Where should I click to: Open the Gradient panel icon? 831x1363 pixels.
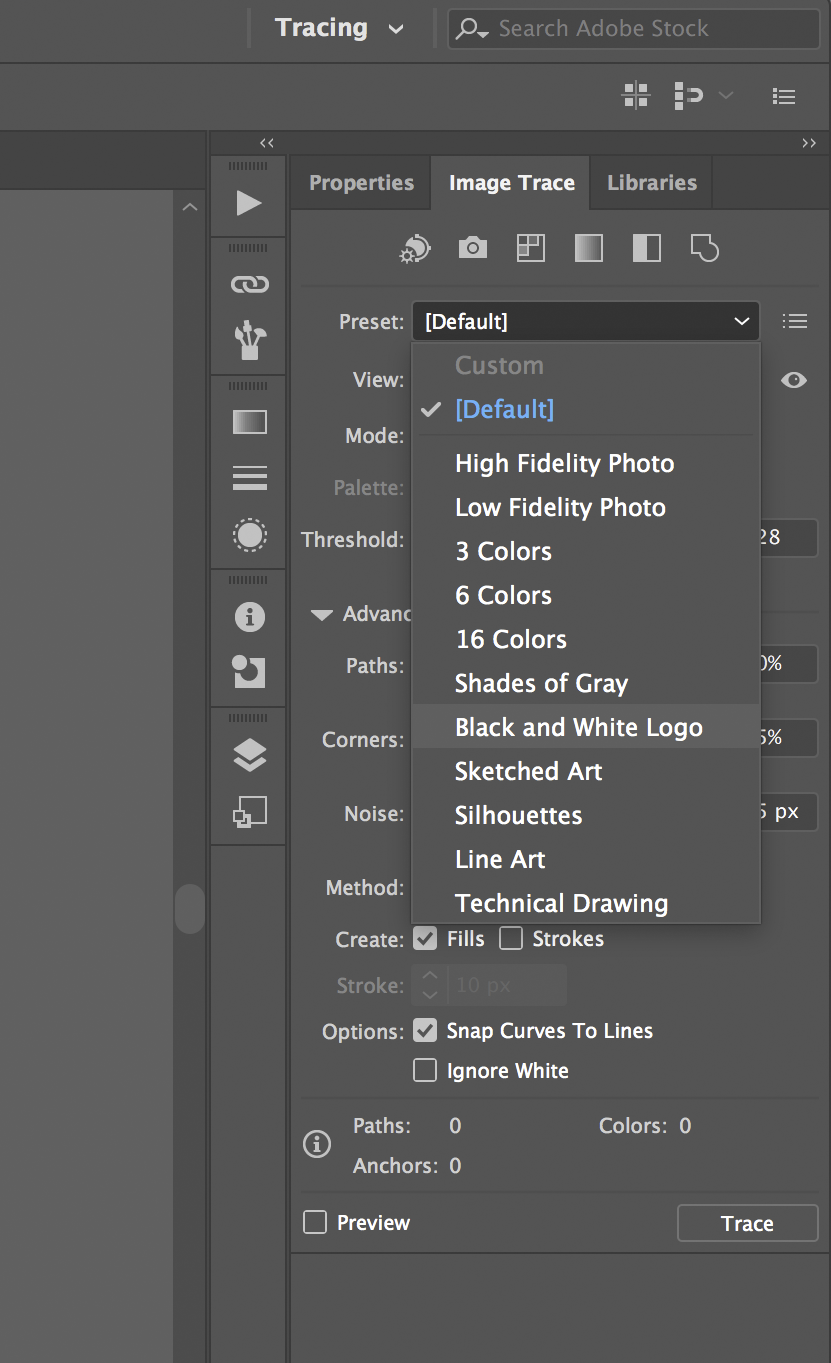(x=249, y=422)
